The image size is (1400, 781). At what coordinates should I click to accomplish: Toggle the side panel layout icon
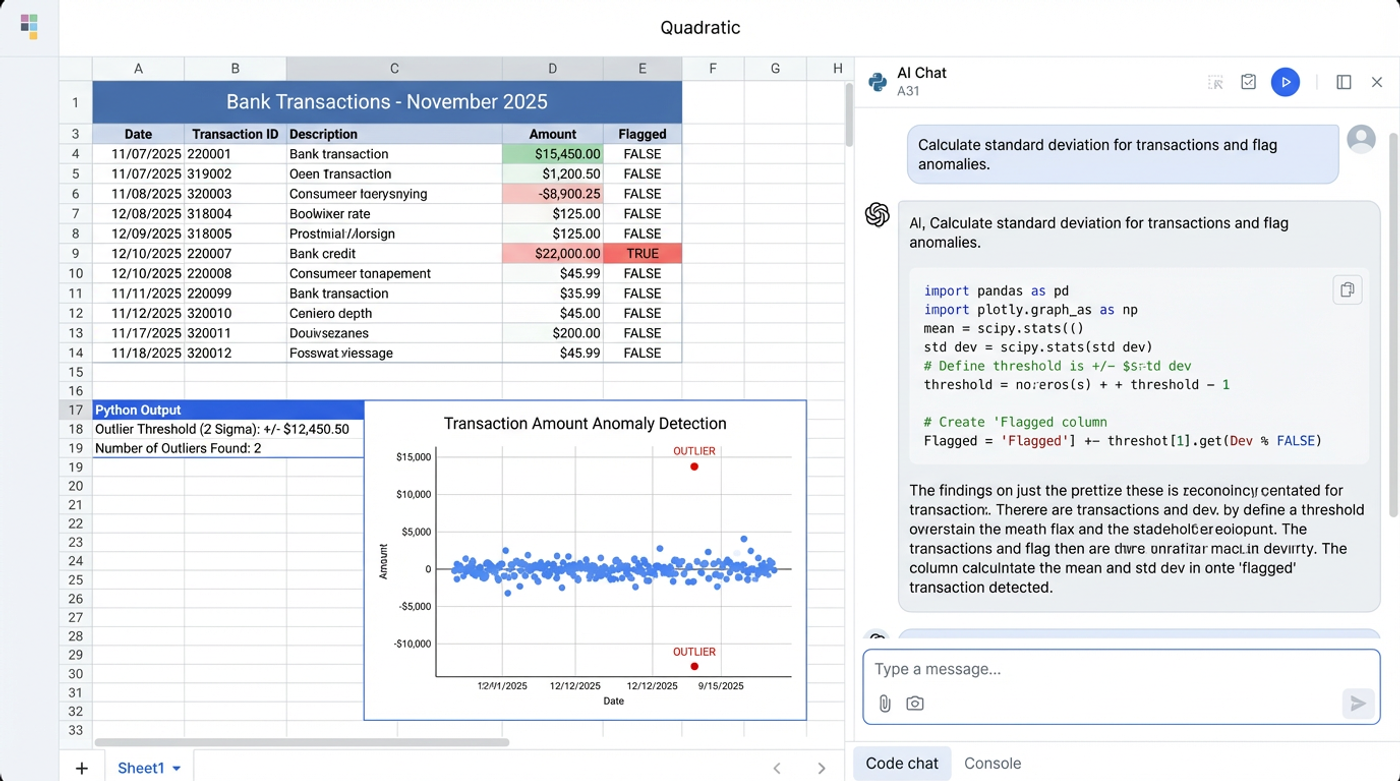coord(1344,82)
